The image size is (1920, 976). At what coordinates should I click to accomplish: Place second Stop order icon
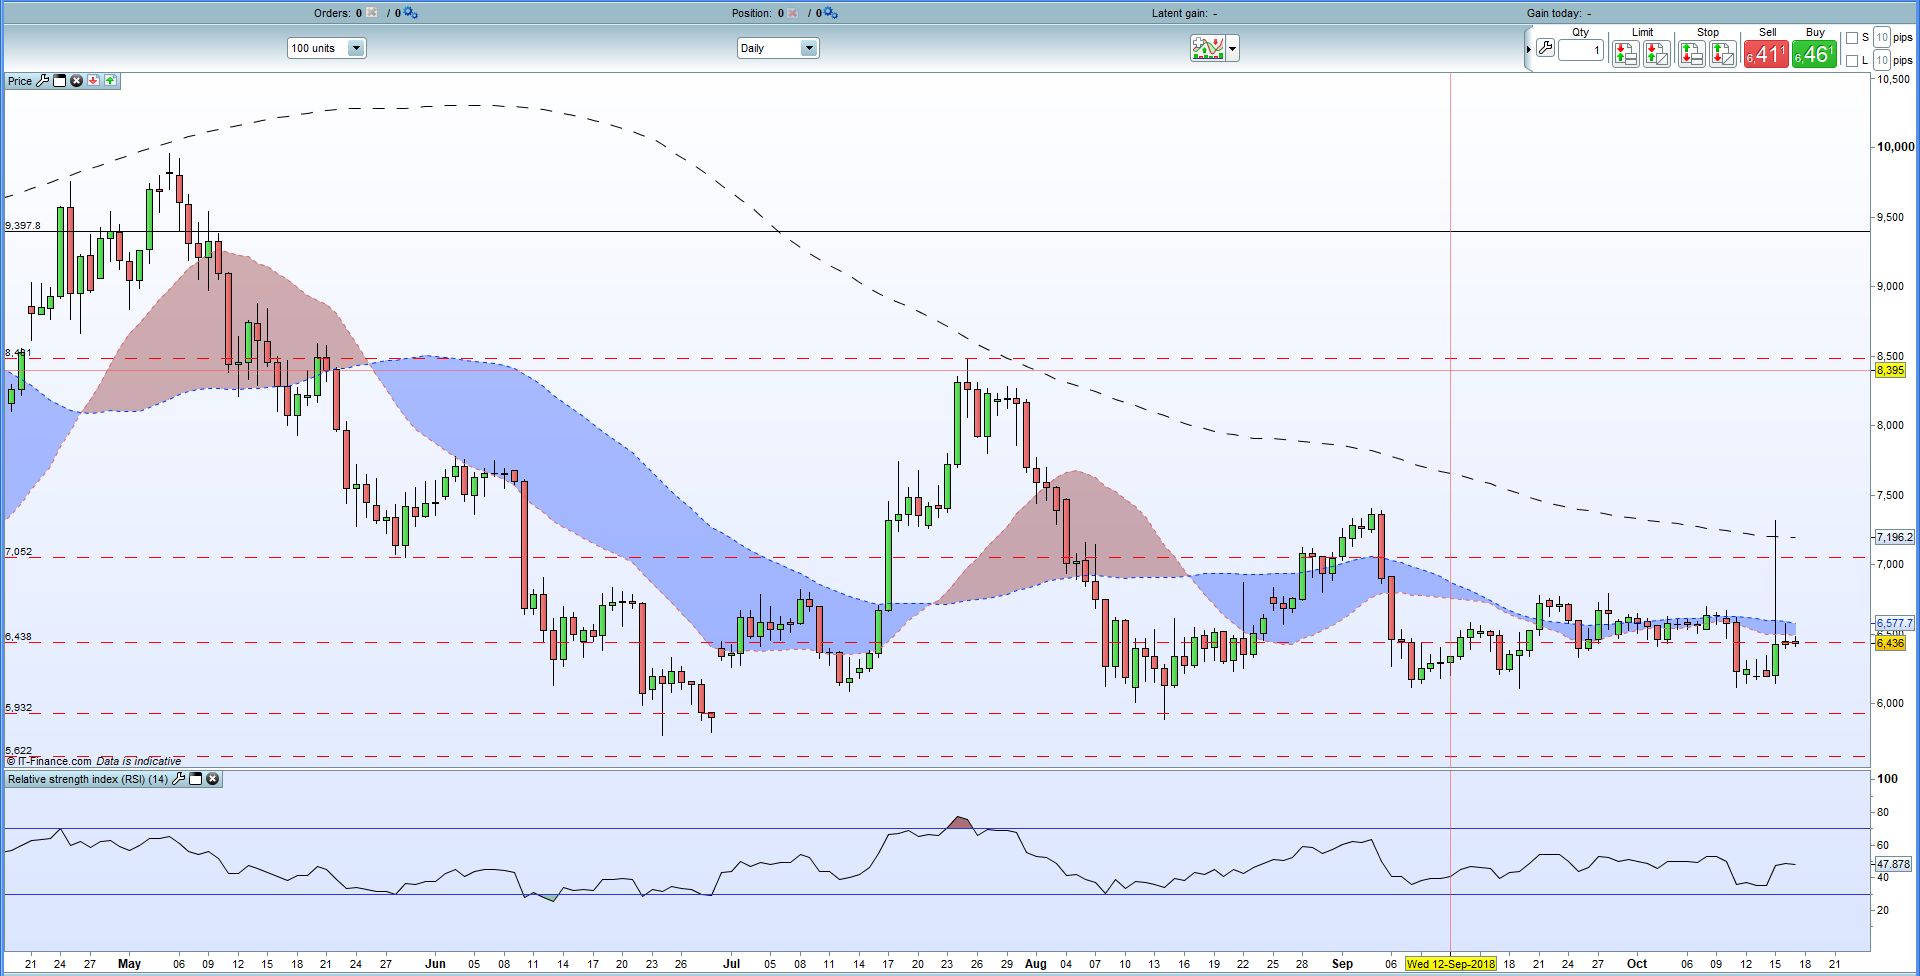tap(1723, 54)
